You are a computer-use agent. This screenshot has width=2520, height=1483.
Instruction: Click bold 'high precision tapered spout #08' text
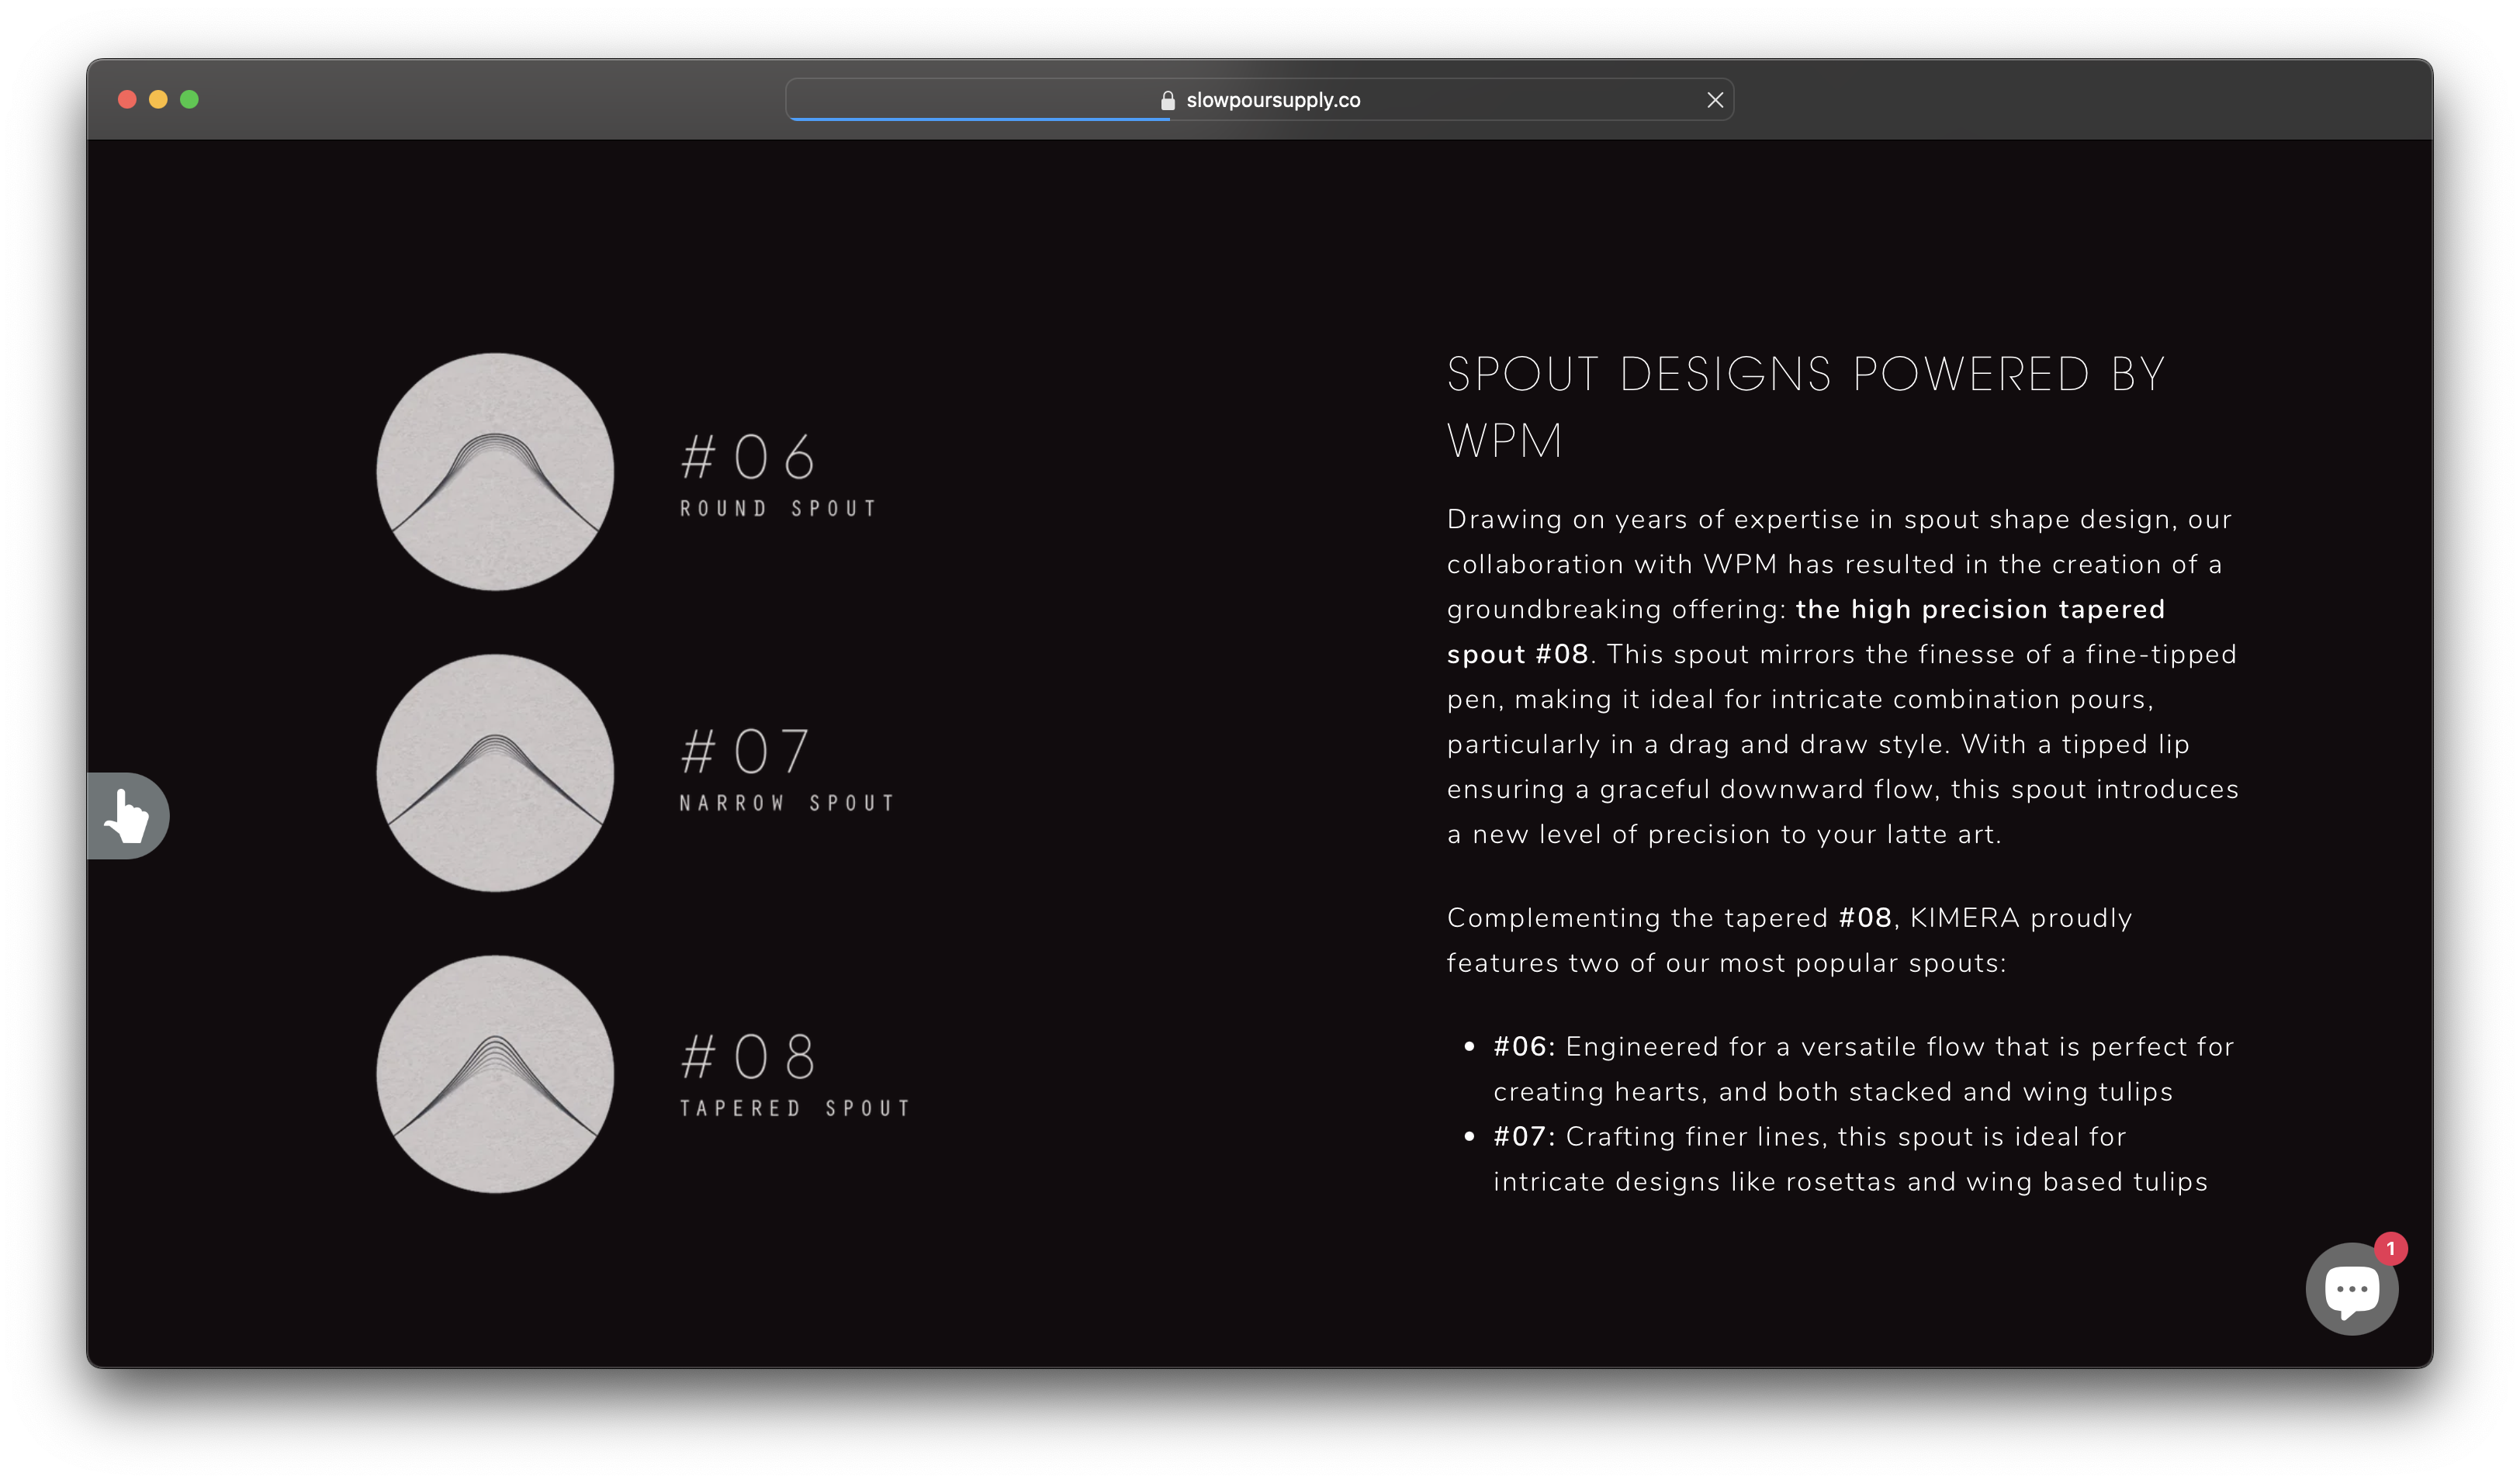point(1979,610)
